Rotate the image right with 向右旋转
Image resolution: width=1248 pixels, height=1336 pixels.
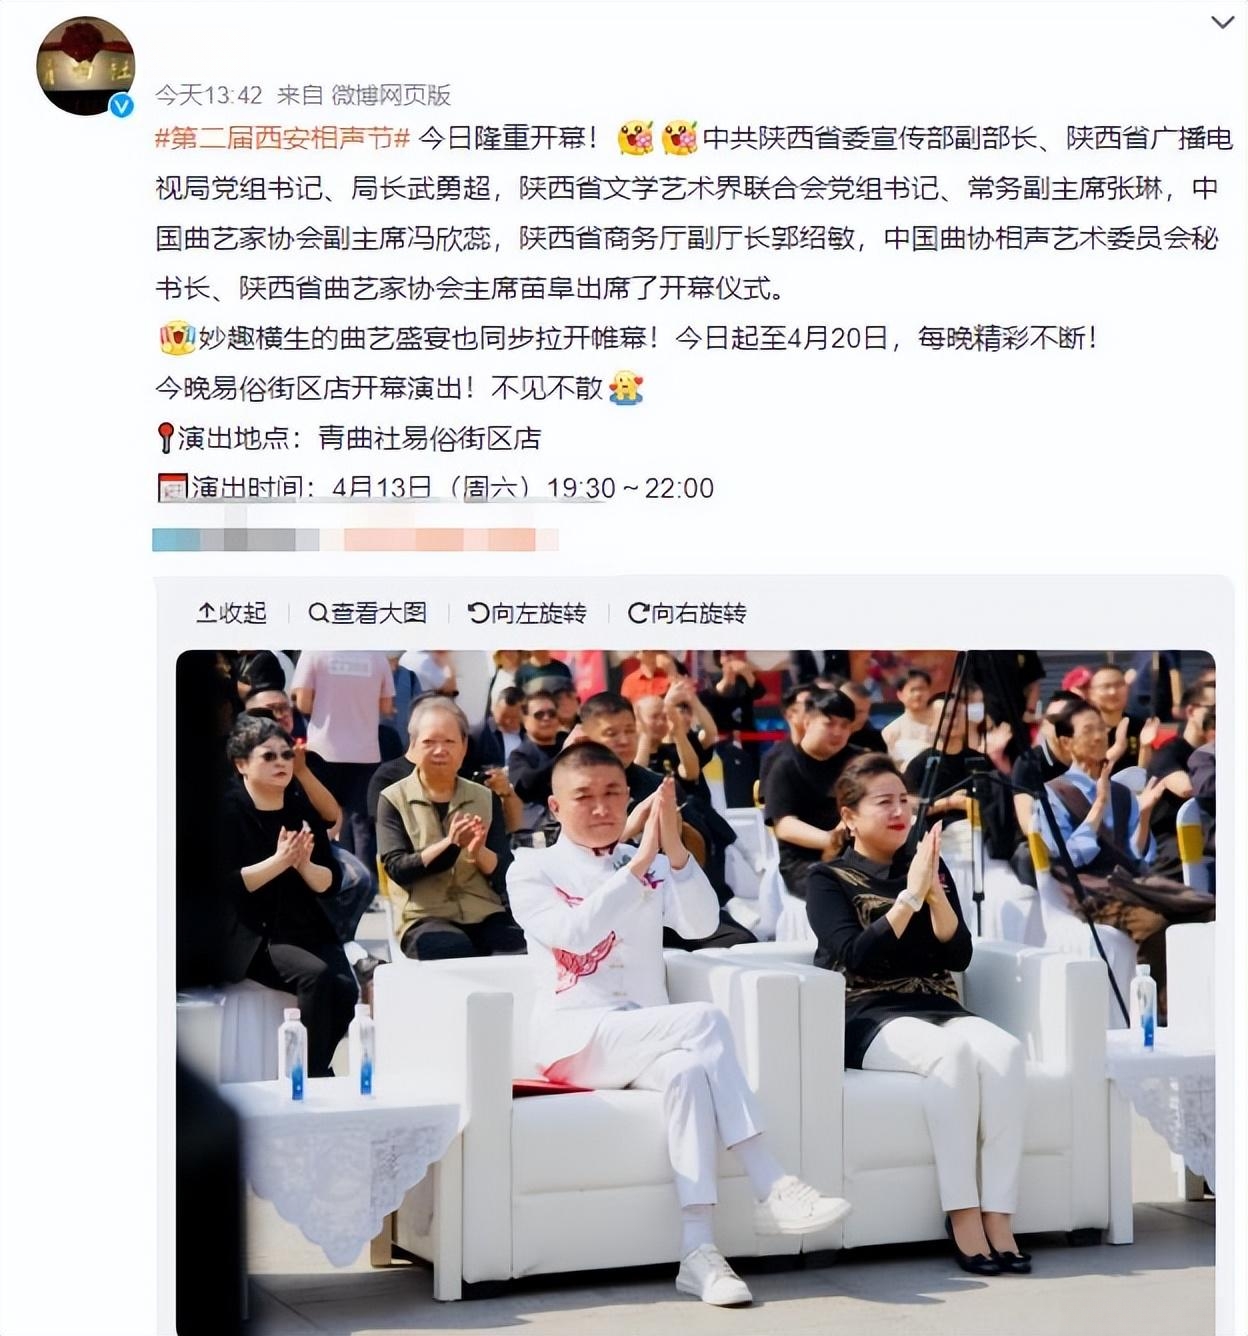pyautogui.click(x=687, y=613)
